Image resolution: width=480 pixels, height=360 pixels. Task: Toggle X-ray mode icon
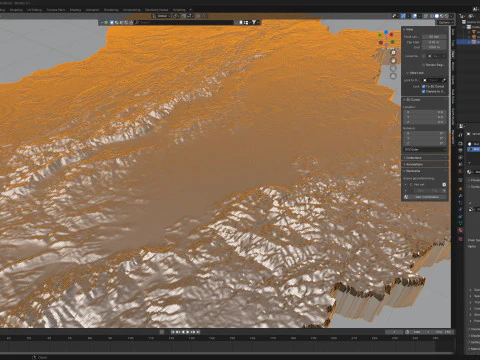(x=426, y=16)
